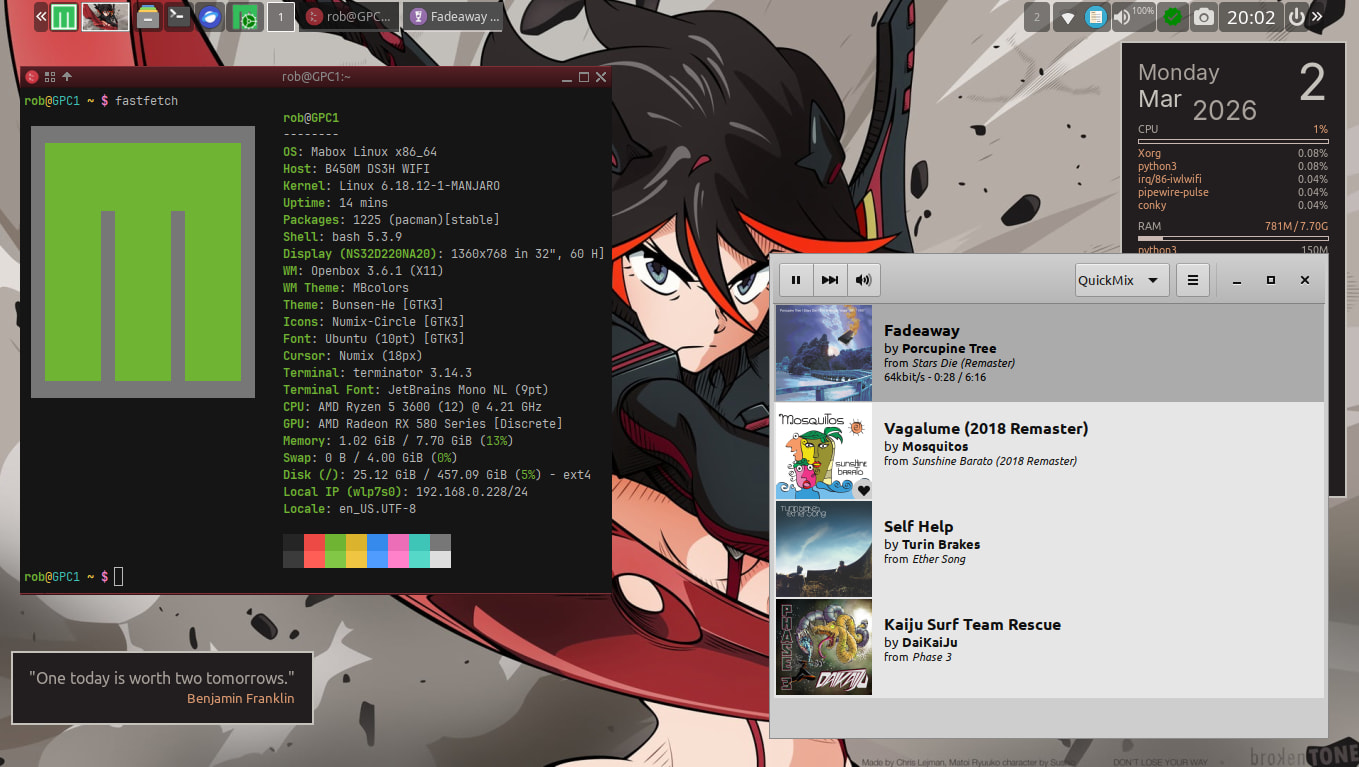This screenshot has width=1359, height=767.
Task: Open the music player hamburger menu
Action: [1192, 280]
